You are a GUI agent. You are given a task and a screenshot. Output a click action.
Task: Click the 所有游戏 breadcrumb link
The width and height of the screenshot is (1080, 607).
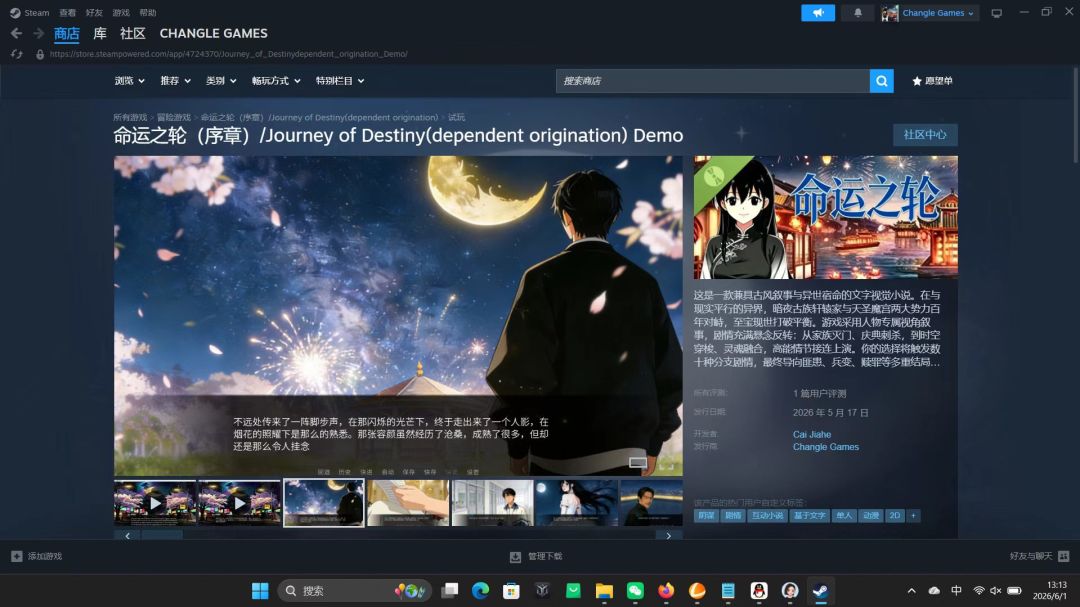(130, 117)
